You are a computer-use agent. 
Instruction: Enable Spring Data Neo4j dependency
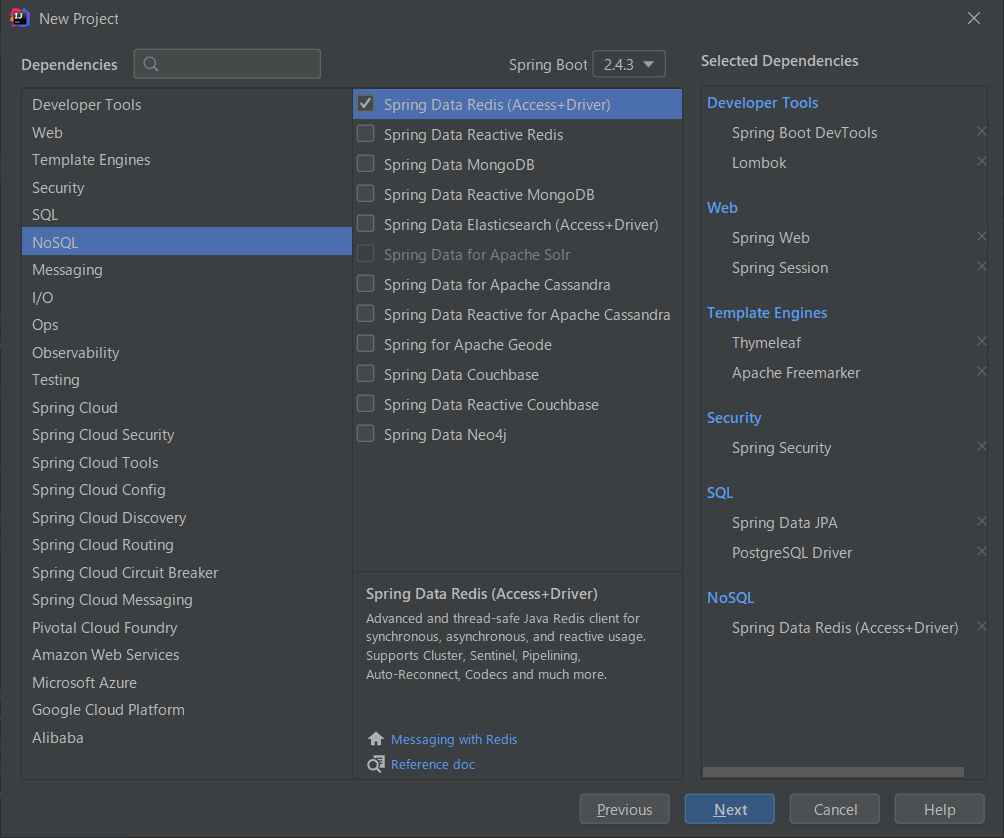[x=366, y=434]
